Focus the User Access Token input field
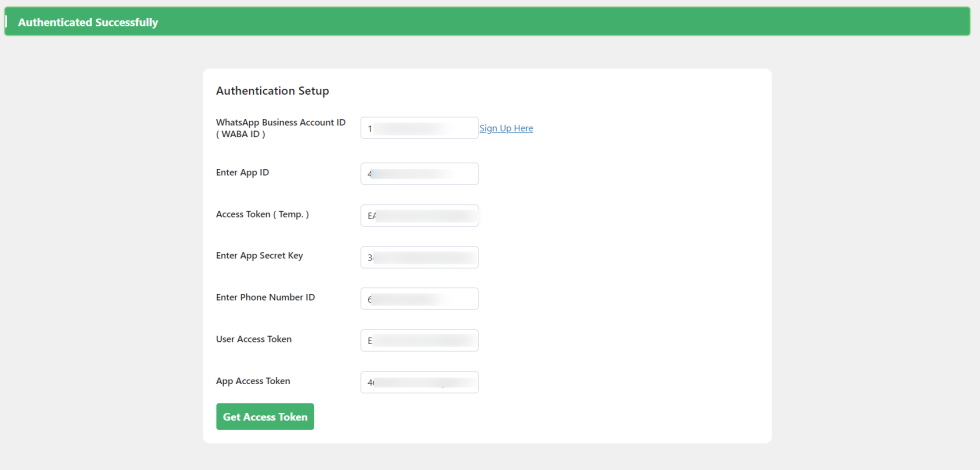This screenshot has width=980, height=470. click(x=419, y=341)
